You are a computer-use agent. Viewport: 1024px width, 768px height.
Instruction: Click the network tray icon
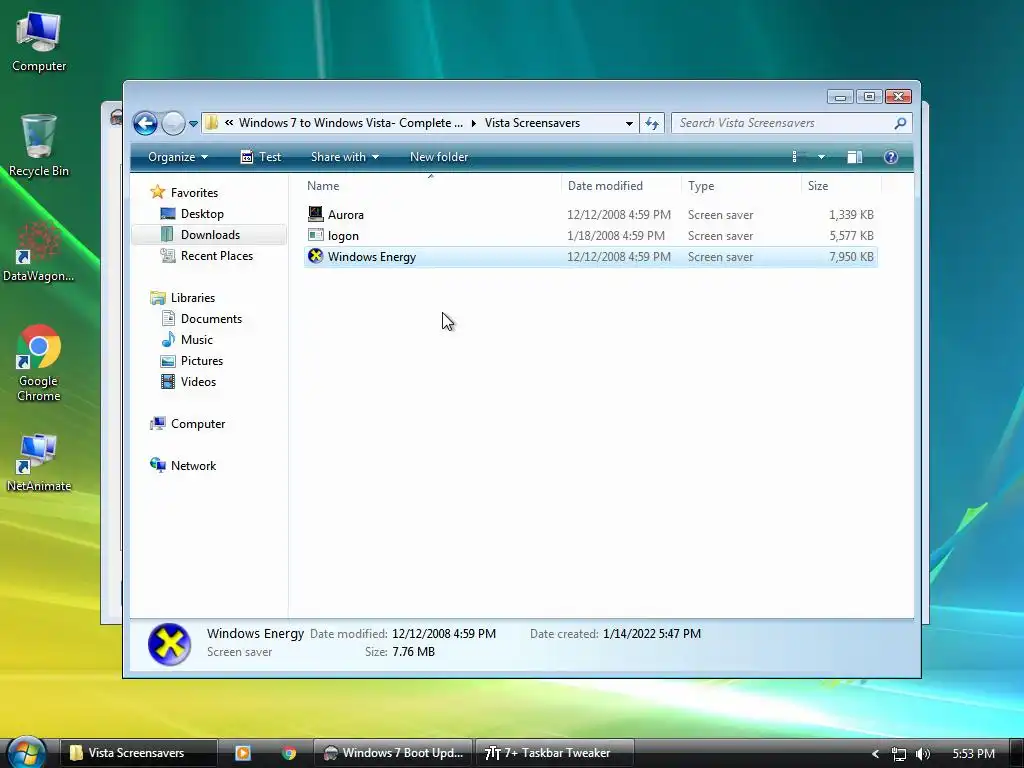(x=899, y=754)
